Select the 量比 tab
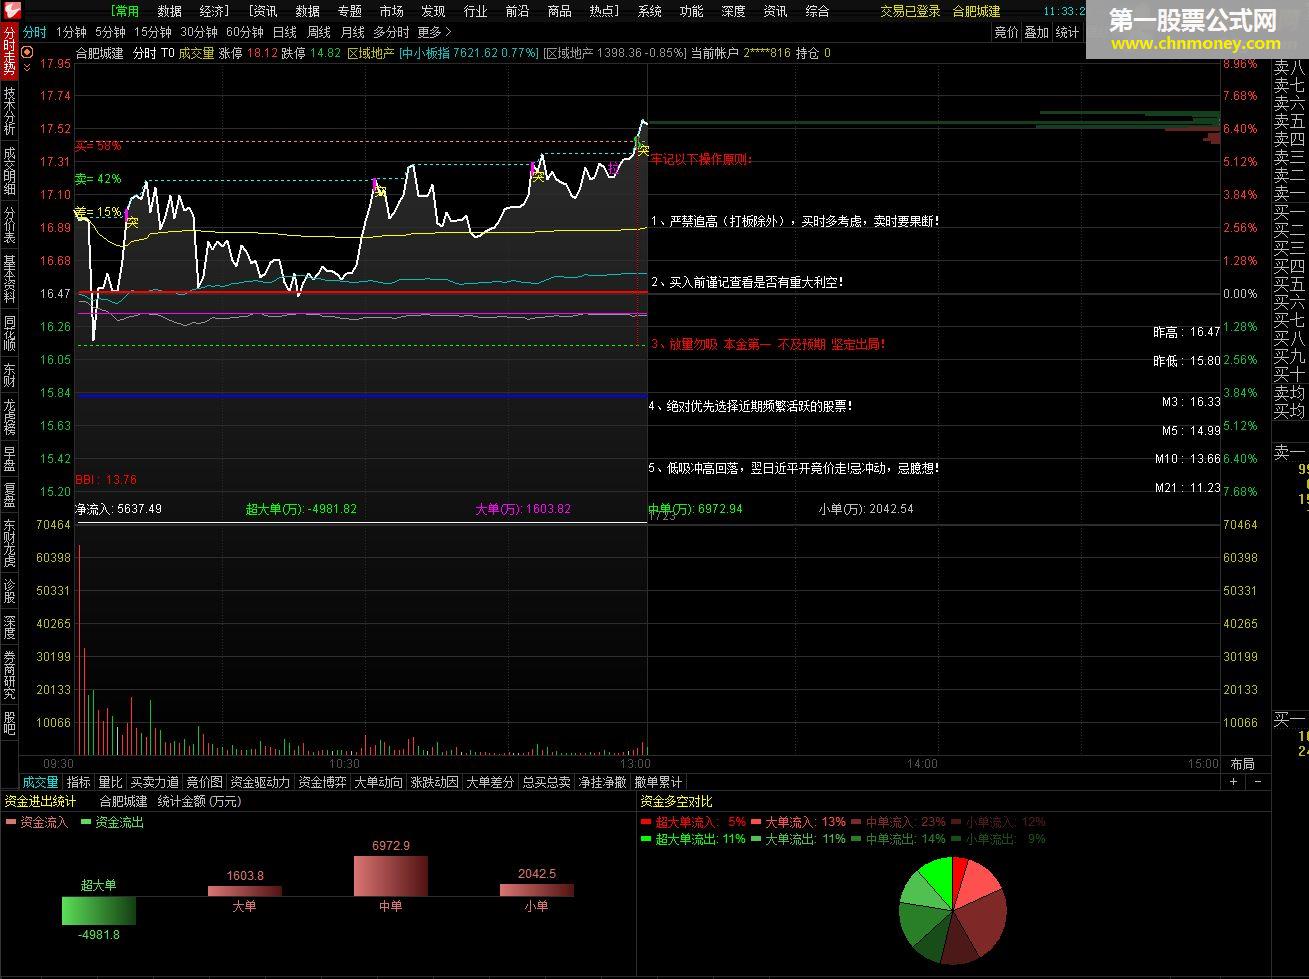 click(x=110, y=782)
